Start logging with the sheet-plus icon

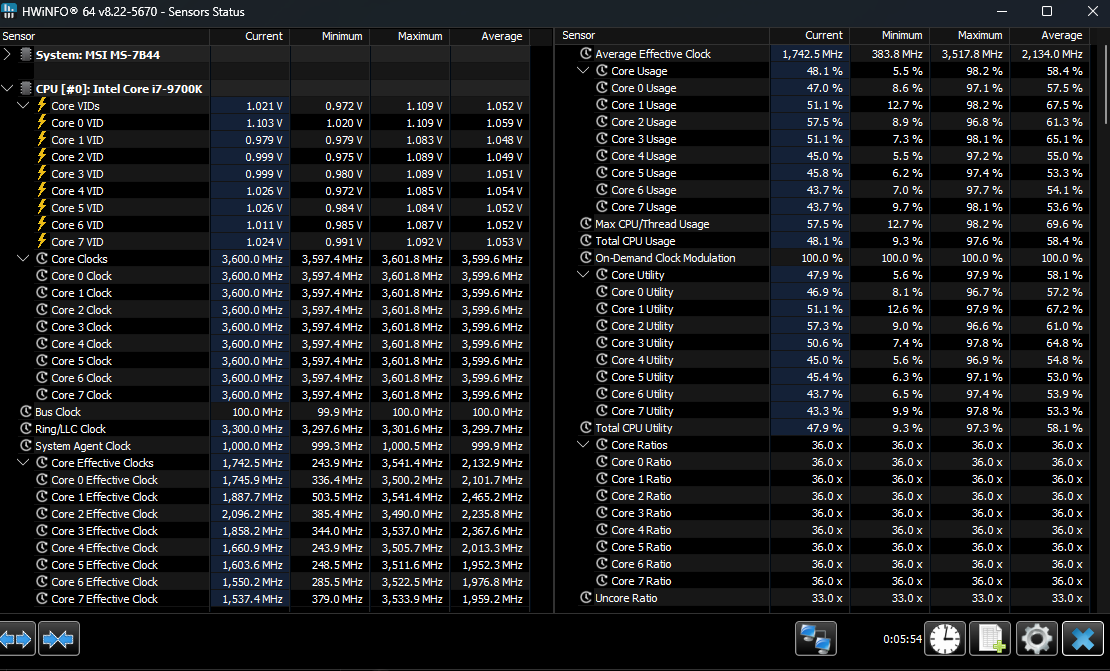coord(990,639)
